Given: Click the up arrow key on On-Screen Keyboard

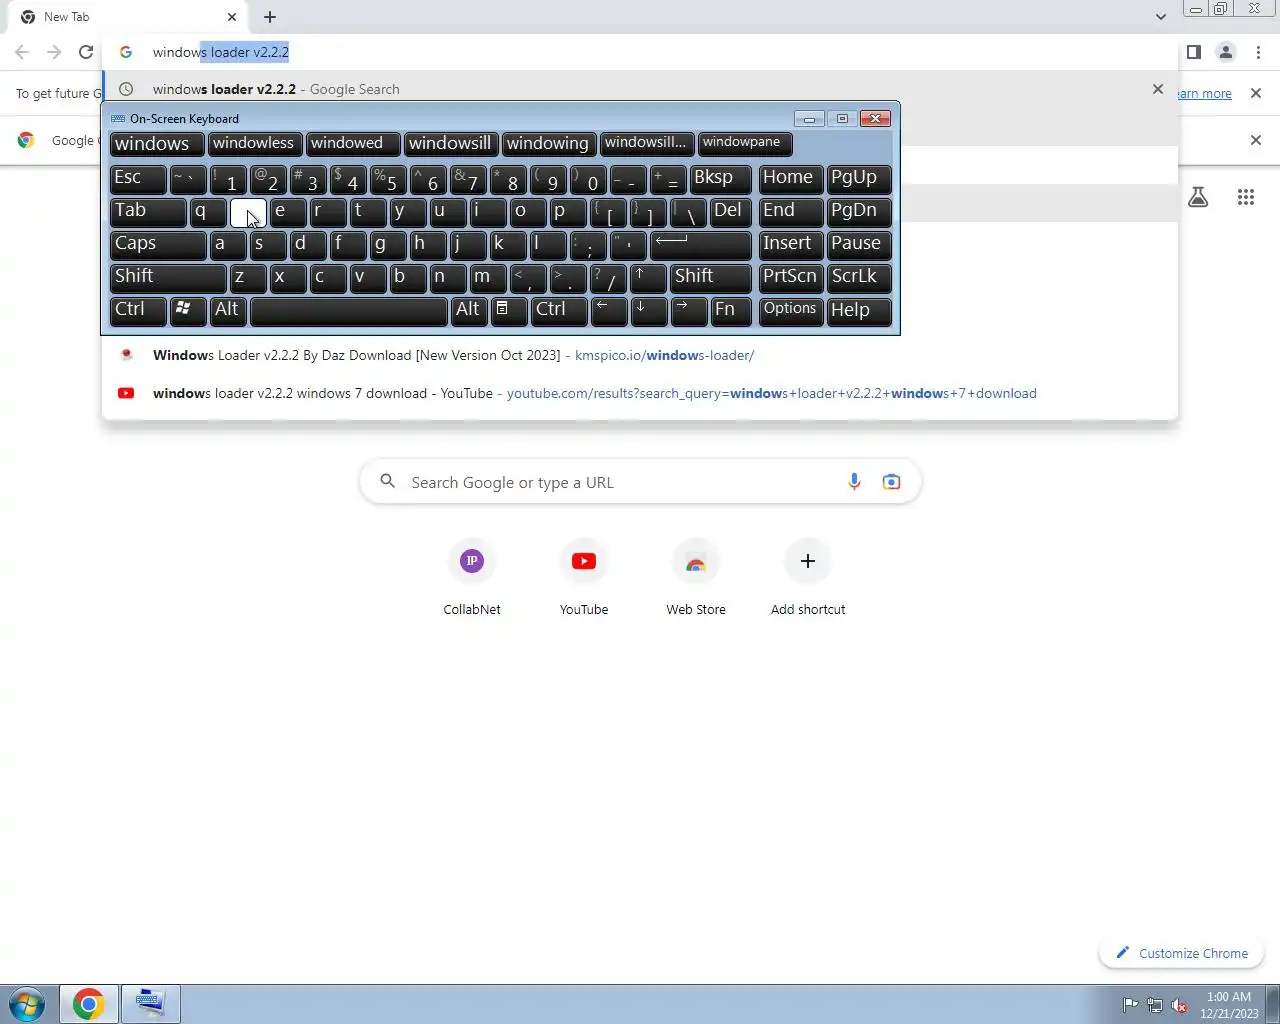Looking at the screenshot, I should coord(648,278).
